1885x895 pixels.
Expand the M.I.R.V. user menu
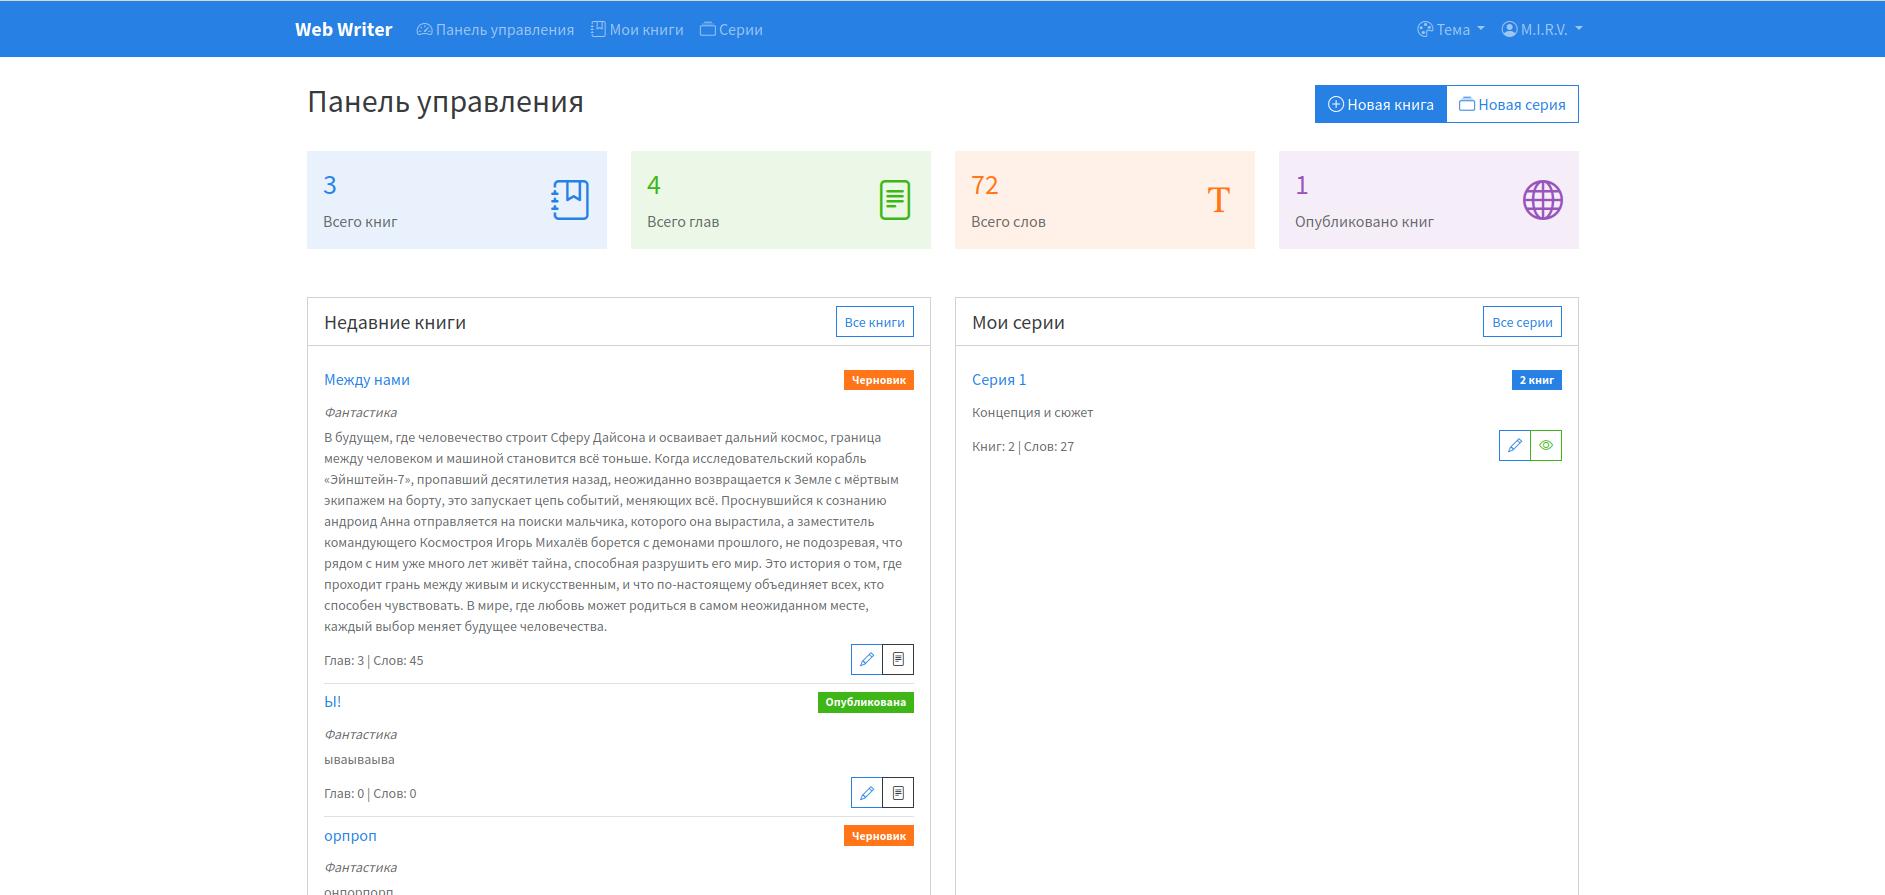pyautogui.click(x=1541, y=30)
